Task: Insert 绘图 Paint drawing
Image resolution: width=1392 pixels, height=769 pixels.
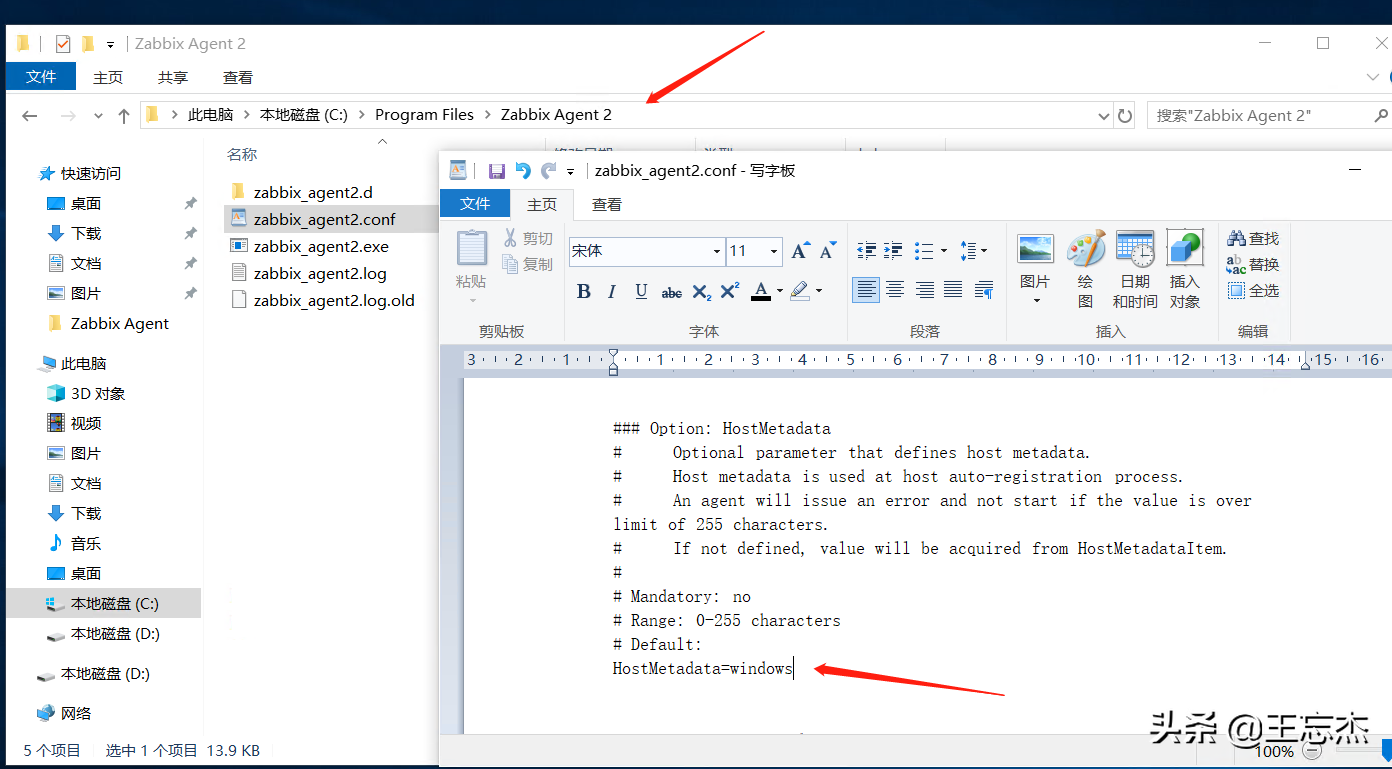Action: pos(1085,270)
